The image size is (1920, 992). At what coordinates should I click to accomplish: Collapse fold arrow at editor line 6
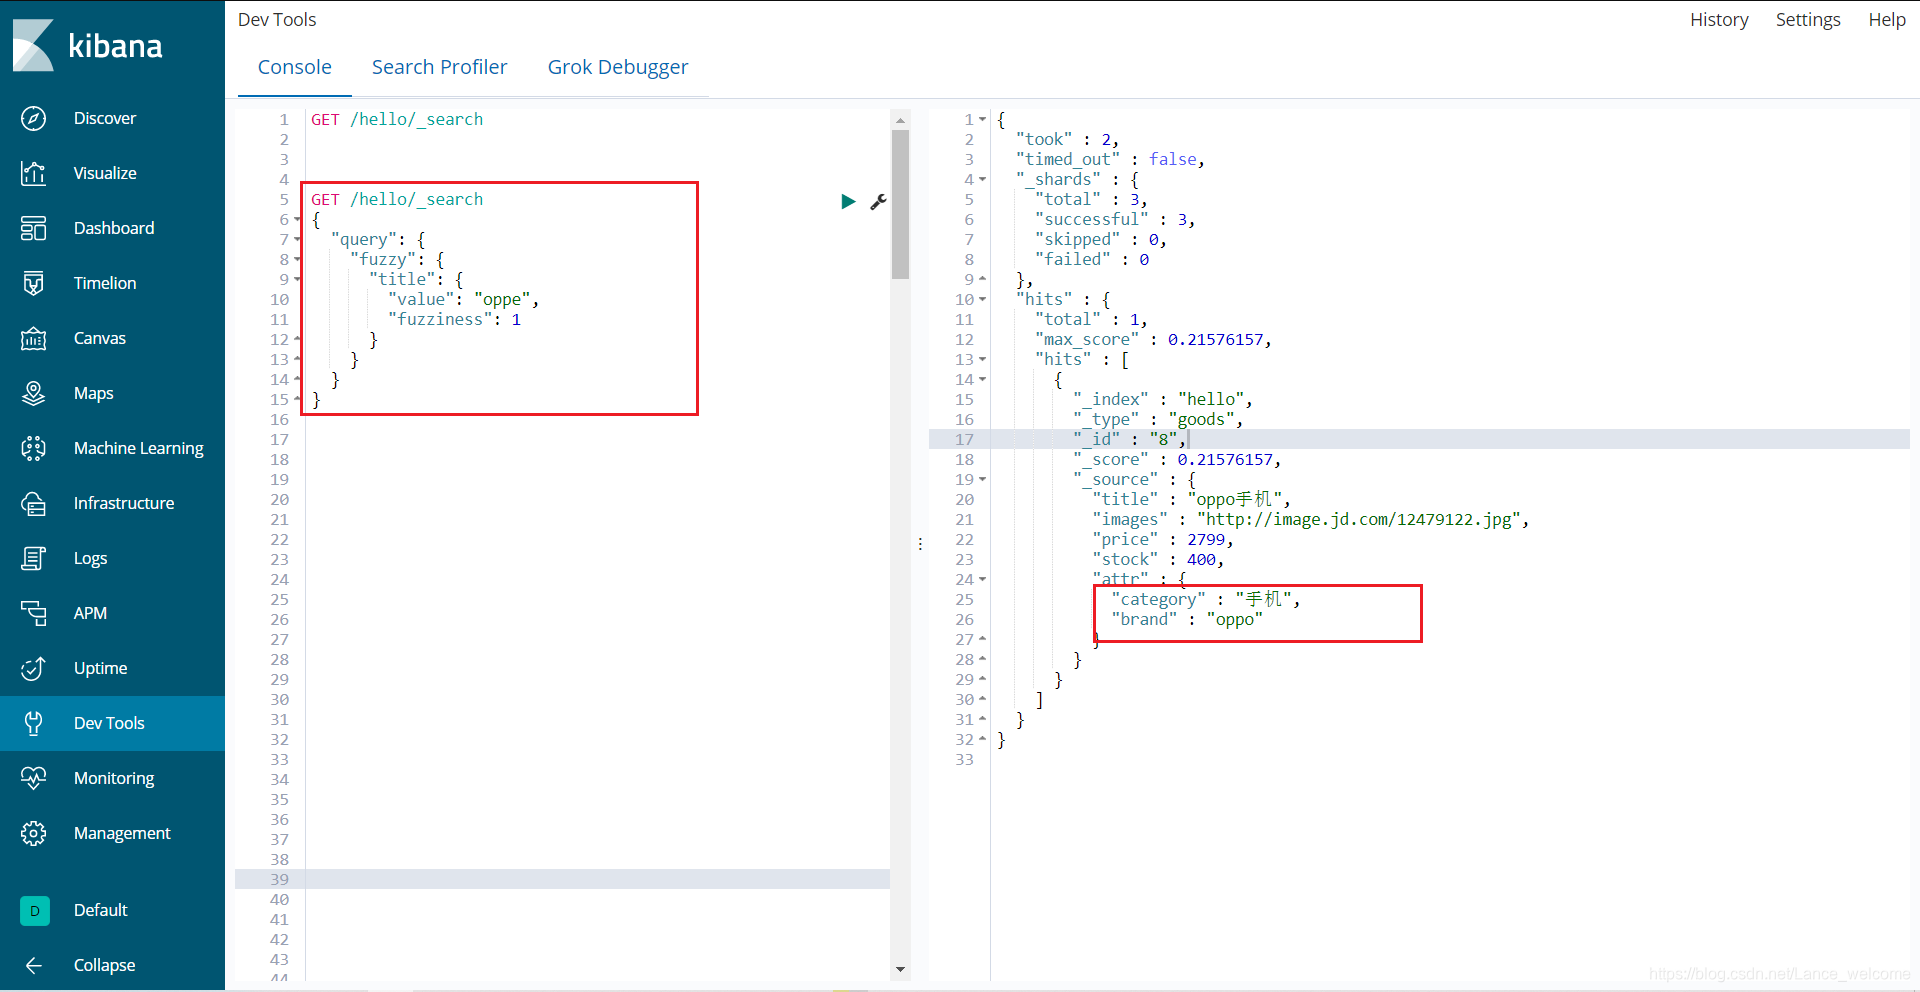click(x=297, y=220)
